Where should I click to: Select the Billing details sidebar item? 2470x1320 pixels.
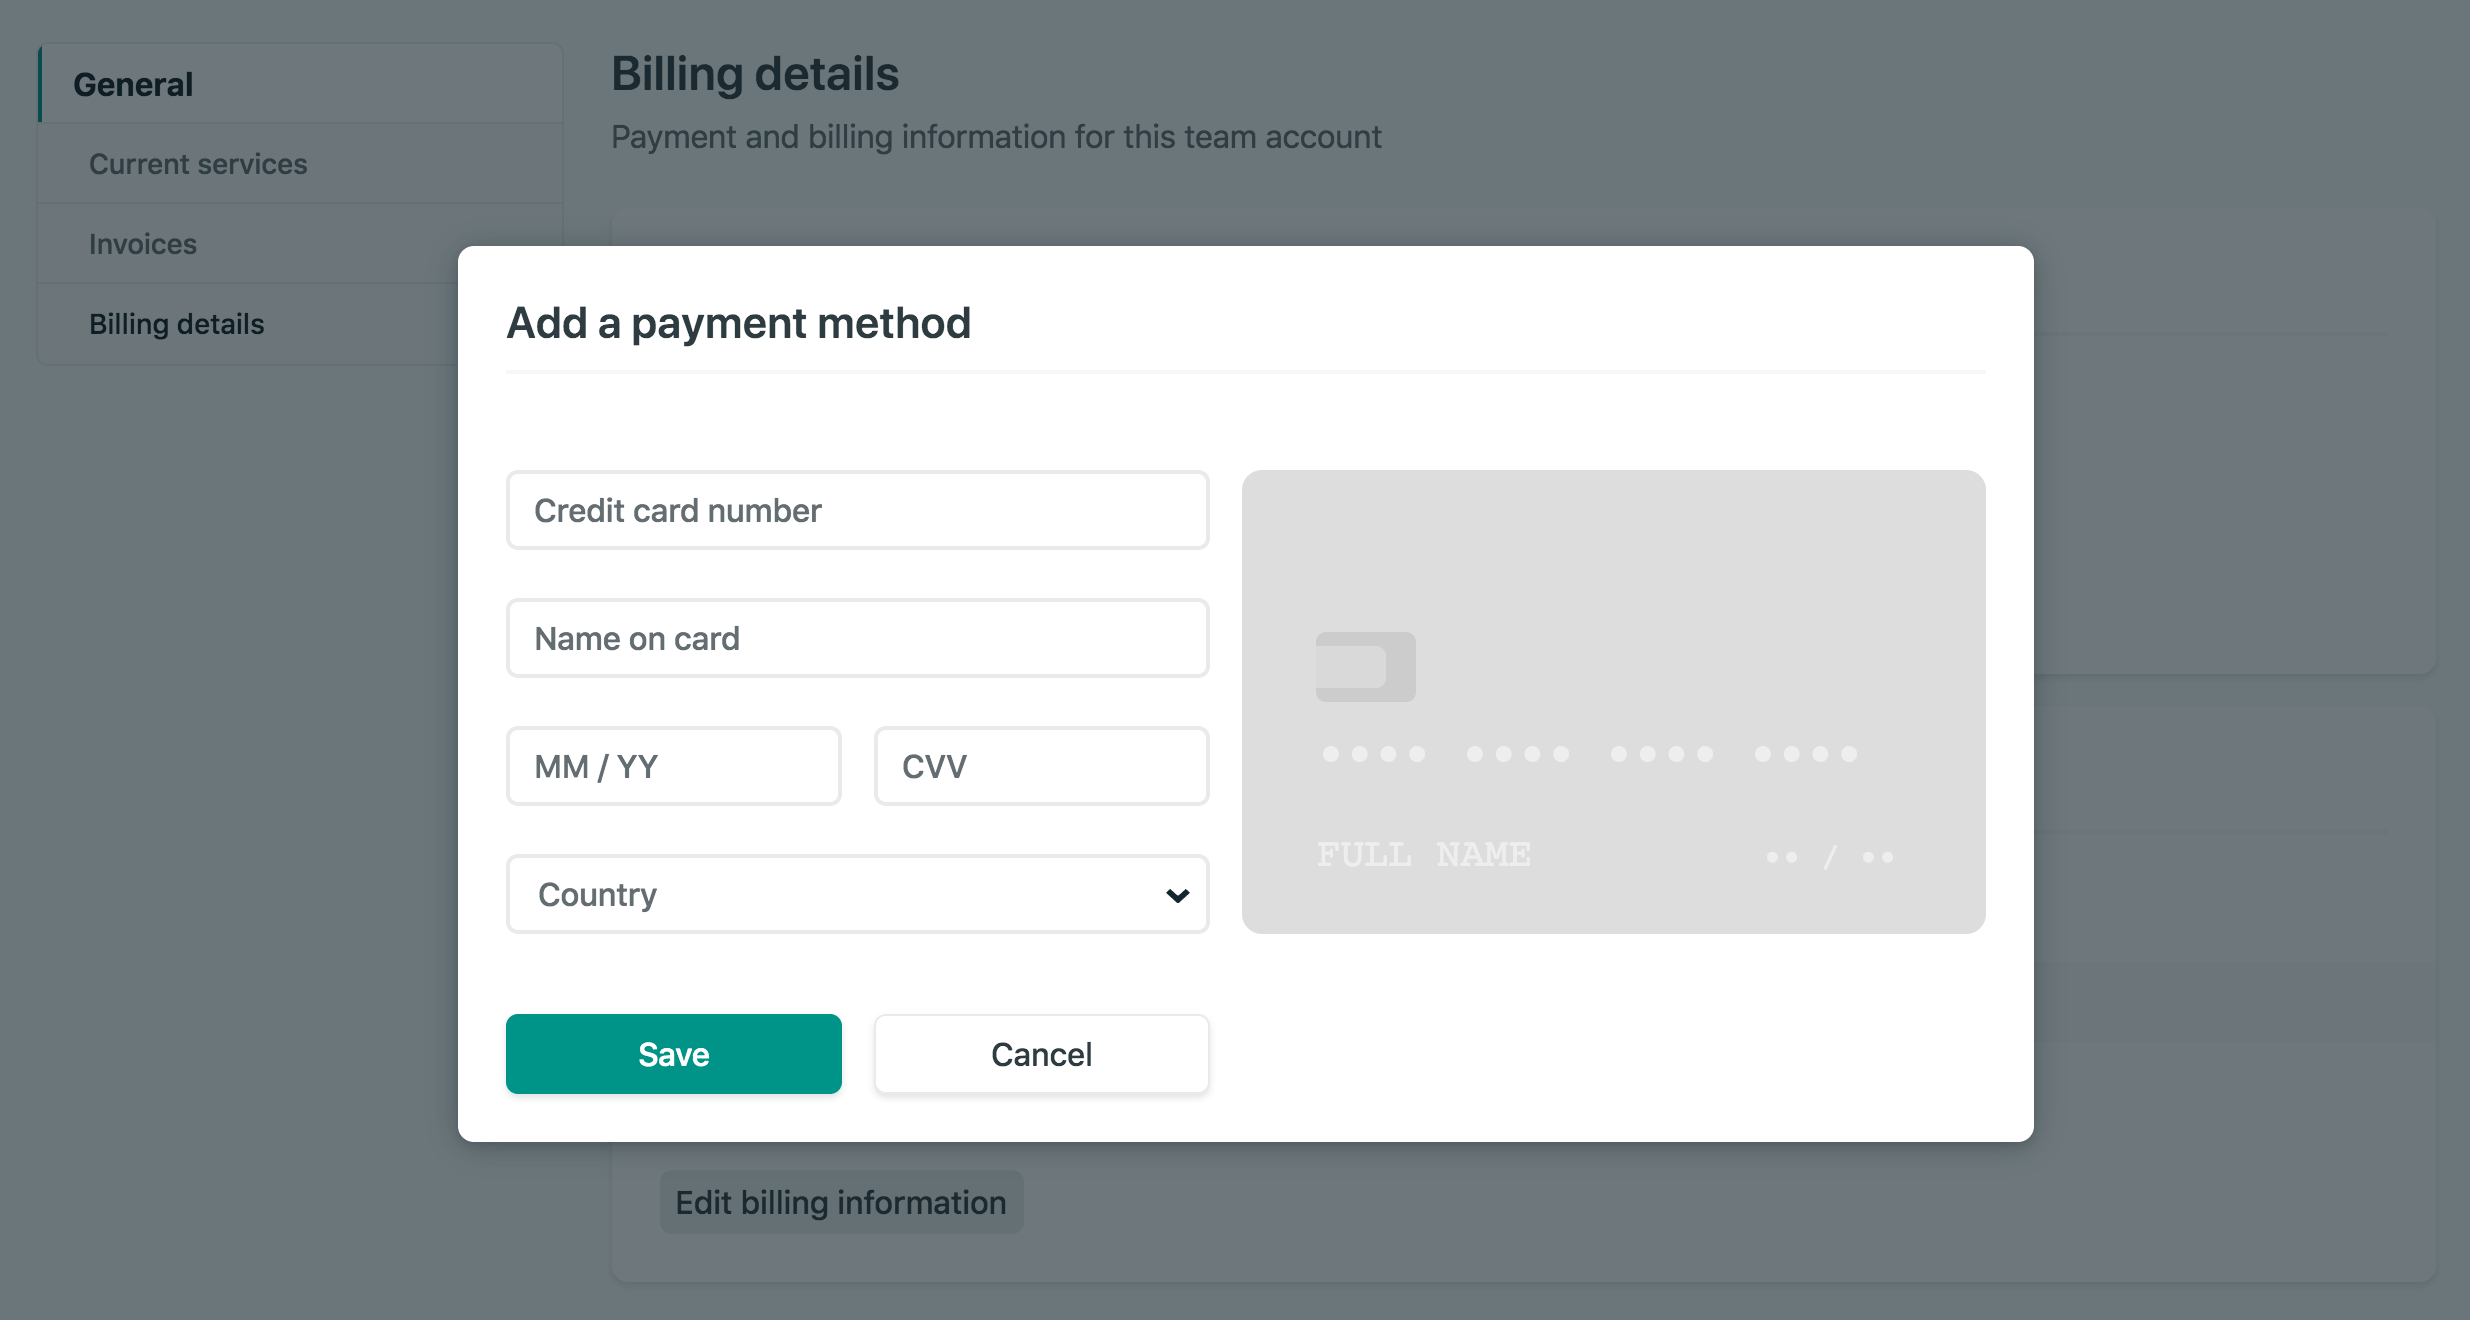[x=176, y=323]
